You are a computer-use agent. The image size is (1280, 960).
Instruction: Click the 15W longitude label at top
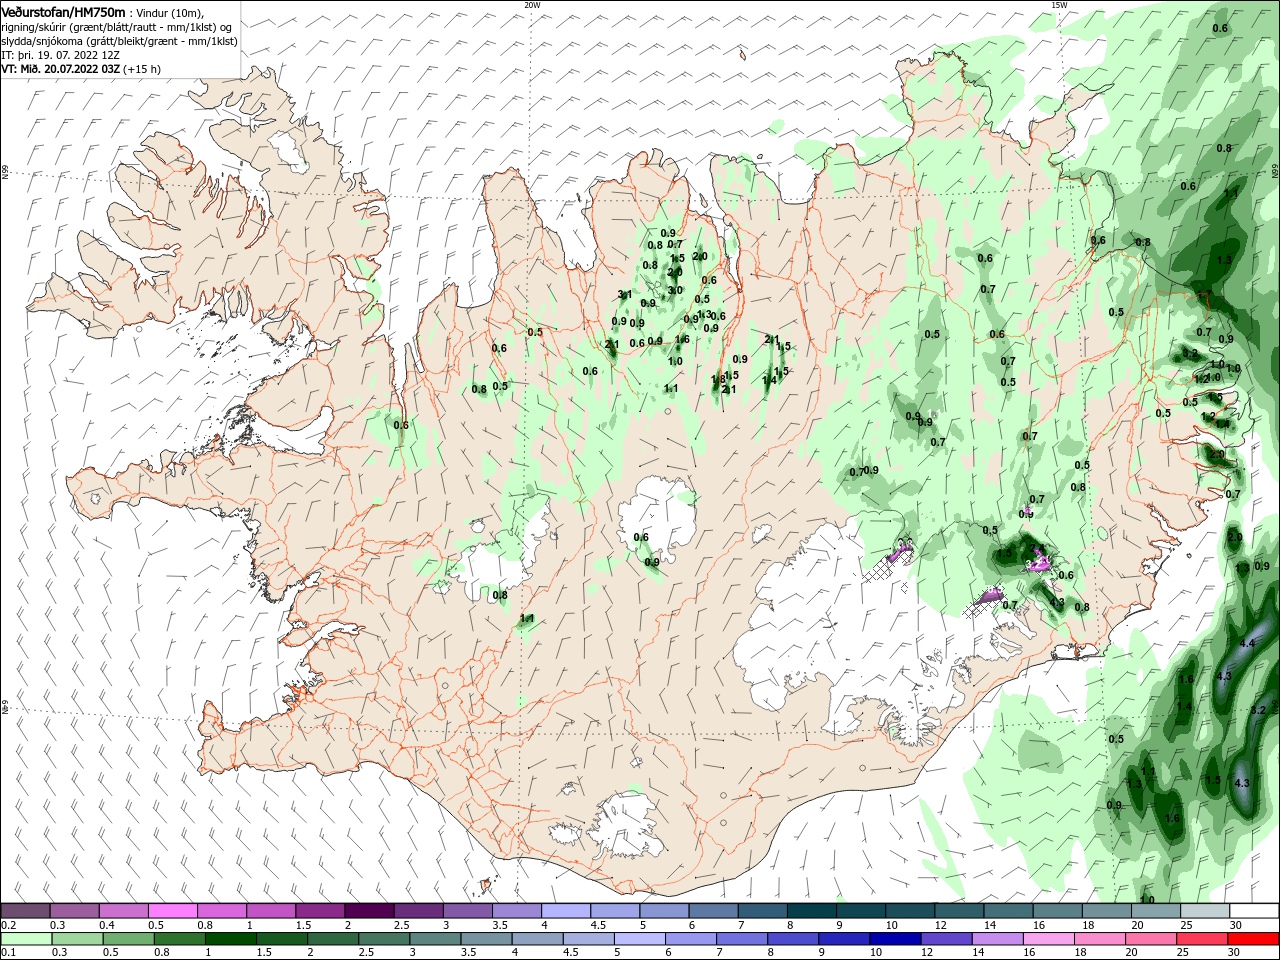coord(1058,4)
